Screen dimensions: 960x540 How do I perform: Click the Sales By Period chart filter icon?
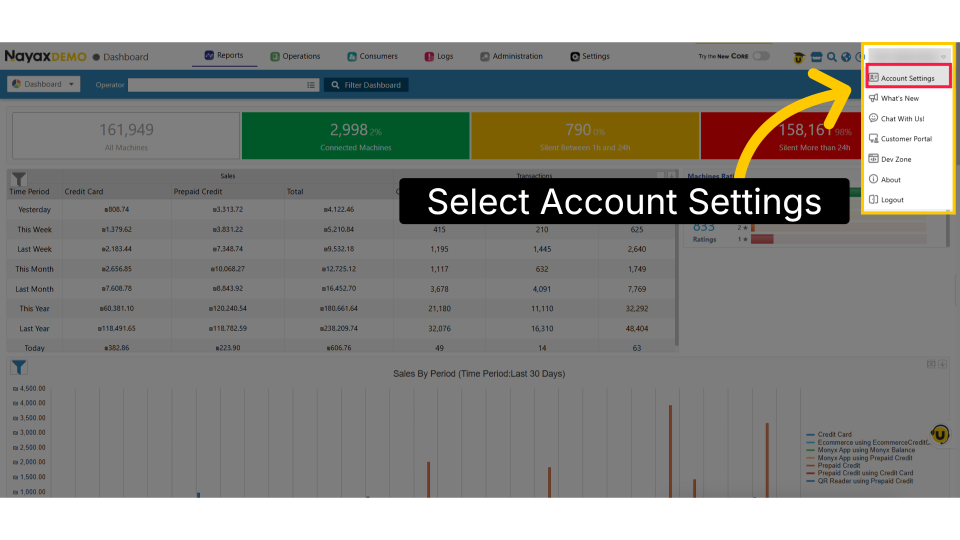tap(19, 367)
